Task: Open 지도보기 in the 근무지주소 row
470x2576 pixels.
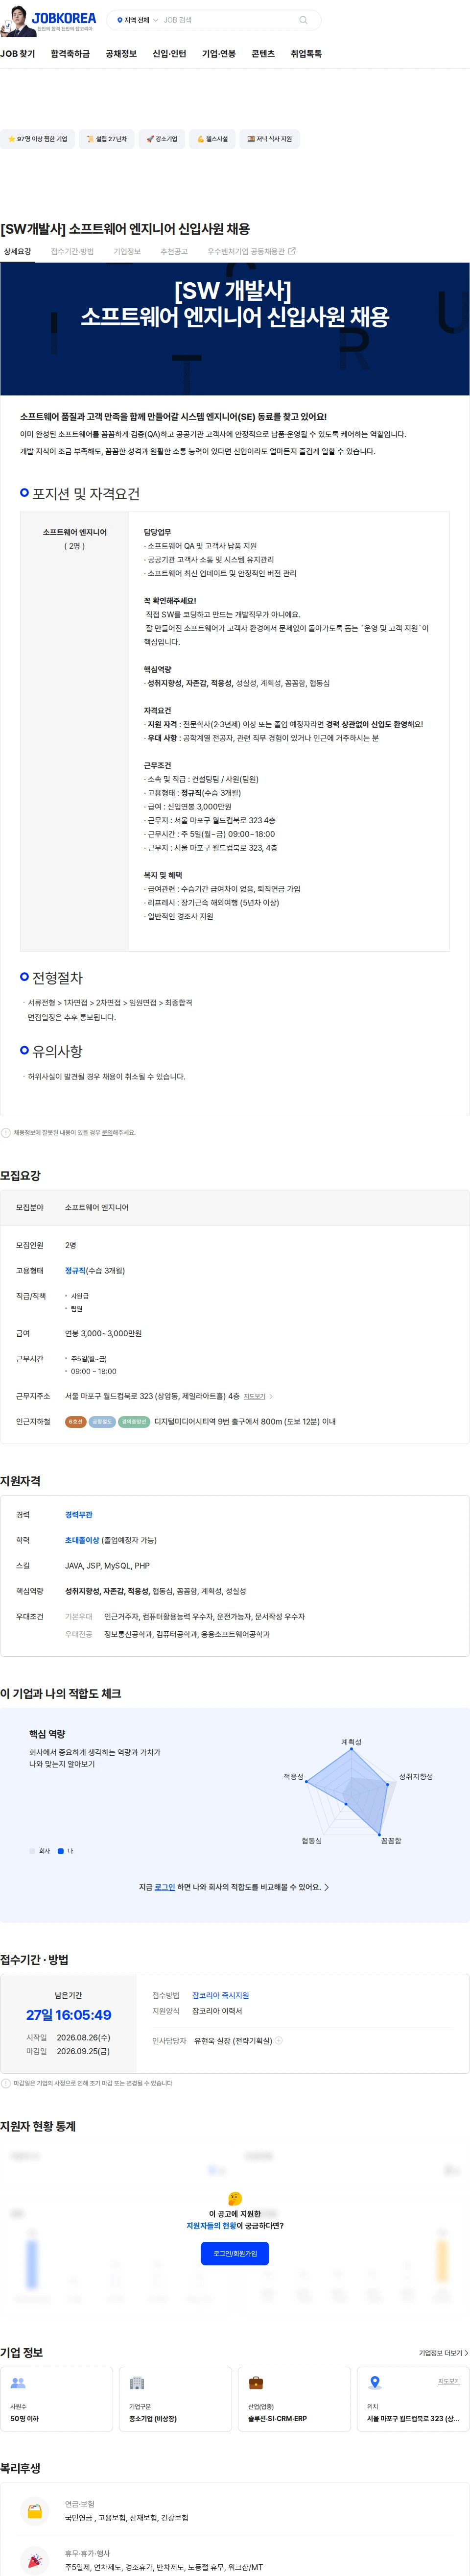Action: pos(255,1396)
